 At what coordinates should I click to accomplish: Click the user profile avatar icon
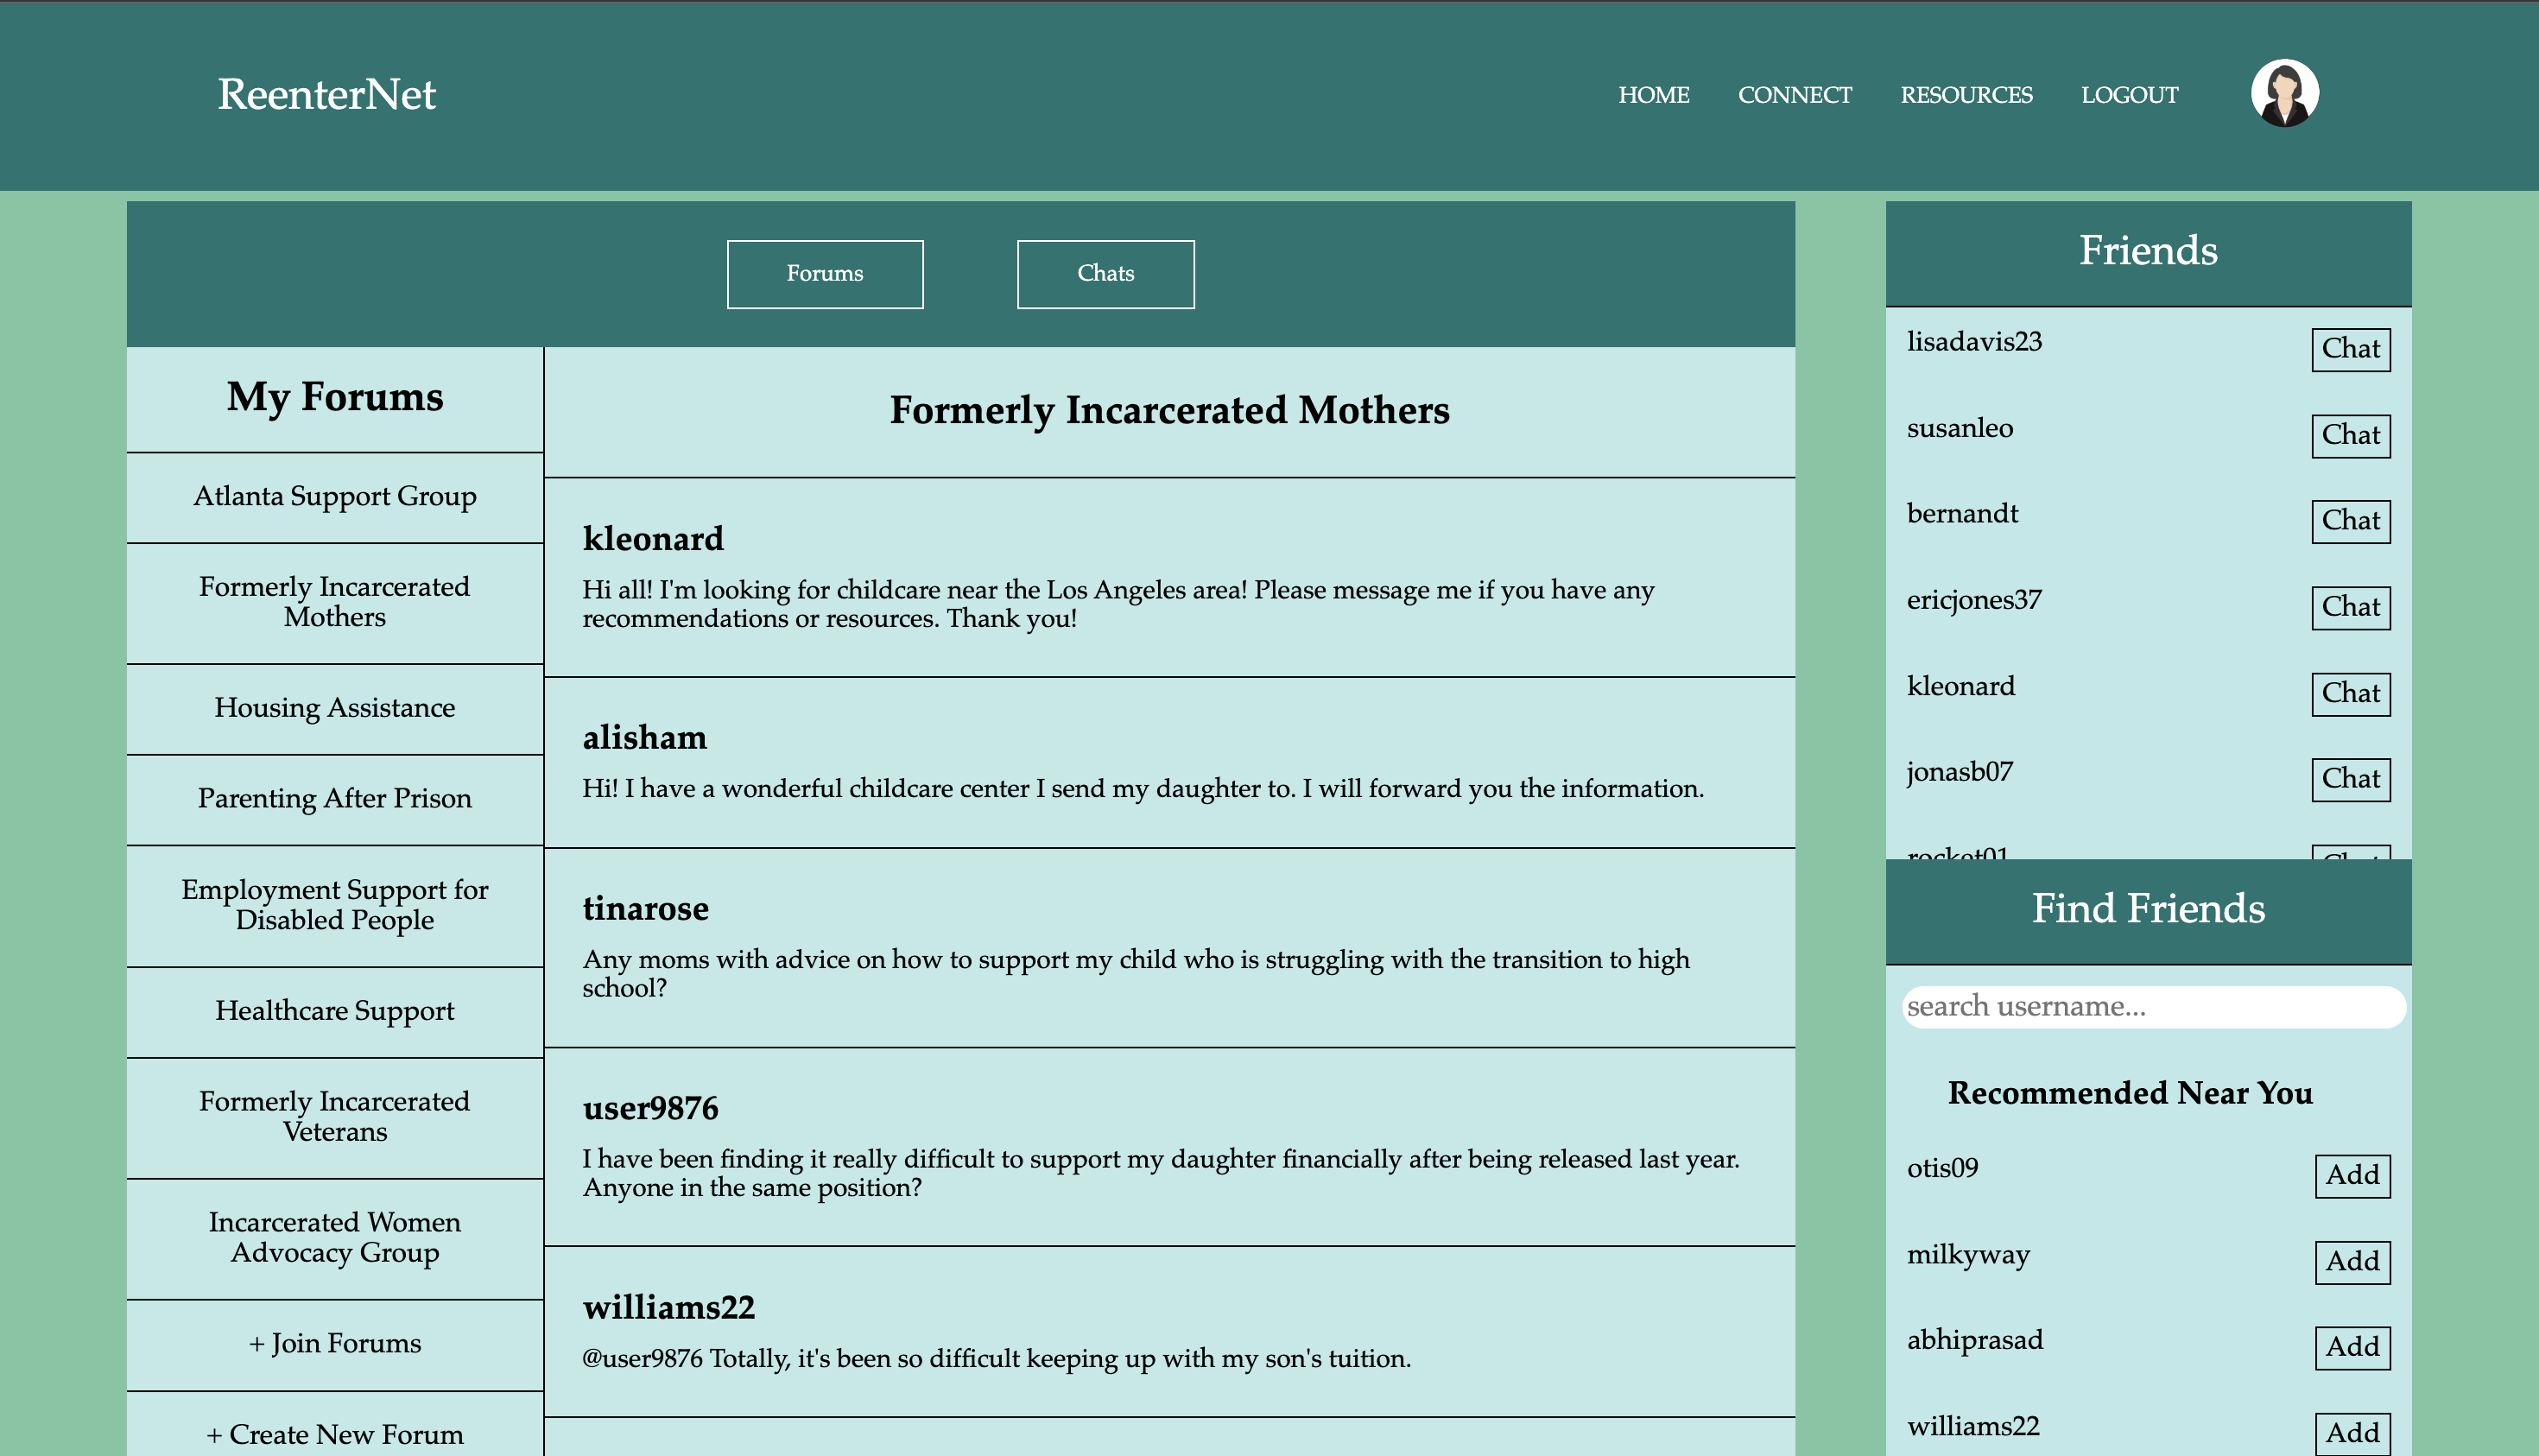click(2284, 93)
